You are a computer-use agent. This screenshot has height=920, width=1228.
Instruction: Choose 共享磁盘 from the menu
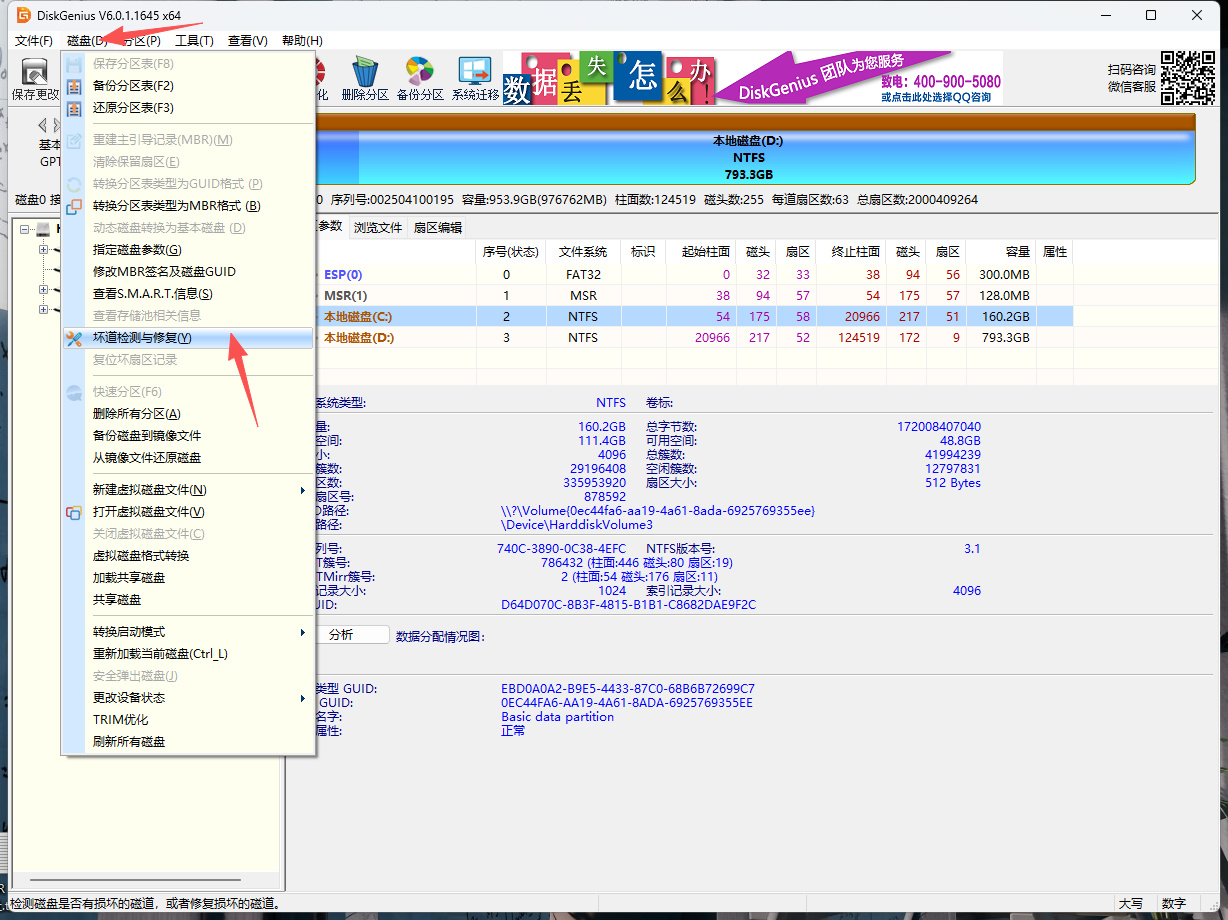tap(188, 600)
